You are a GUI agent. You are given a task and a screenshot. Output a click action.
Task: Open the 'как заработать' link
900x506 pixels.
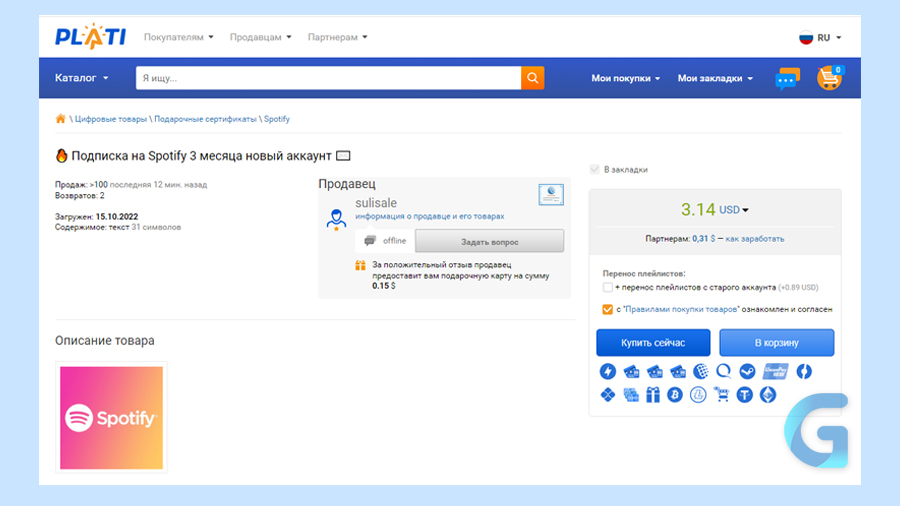(x=755, y=239)
